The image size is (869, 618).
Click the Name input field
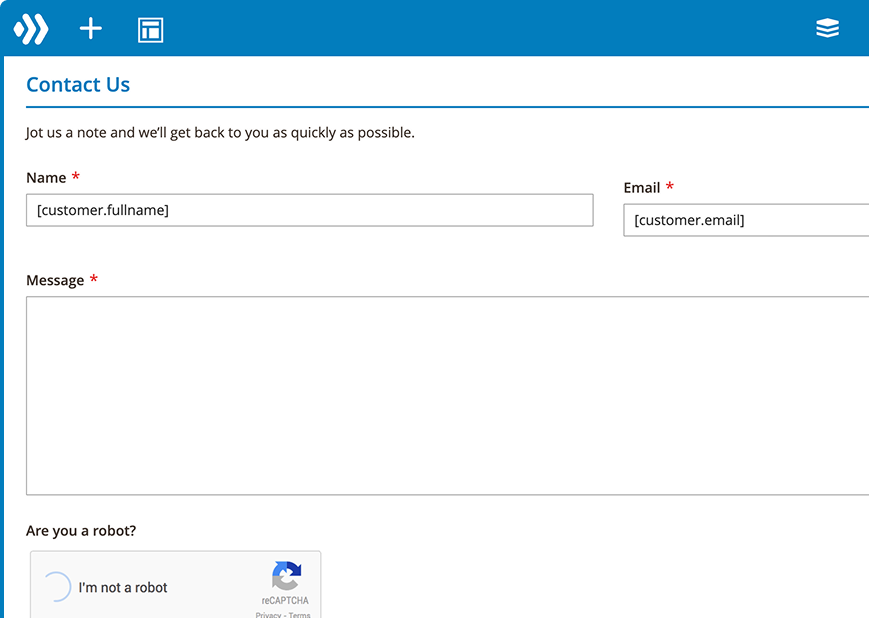point(309,210)
